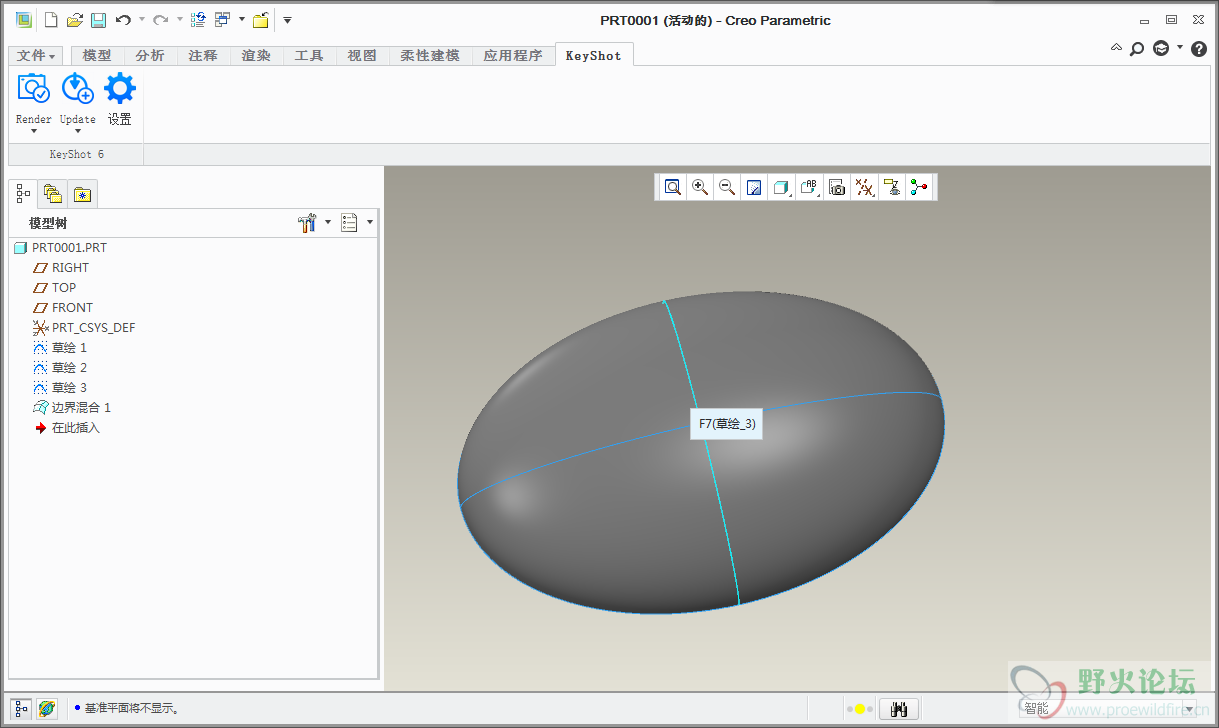This screenshot has width=1219, height=728.
Task: Select the RIGHT datum plane
Action: click(70, 267)
